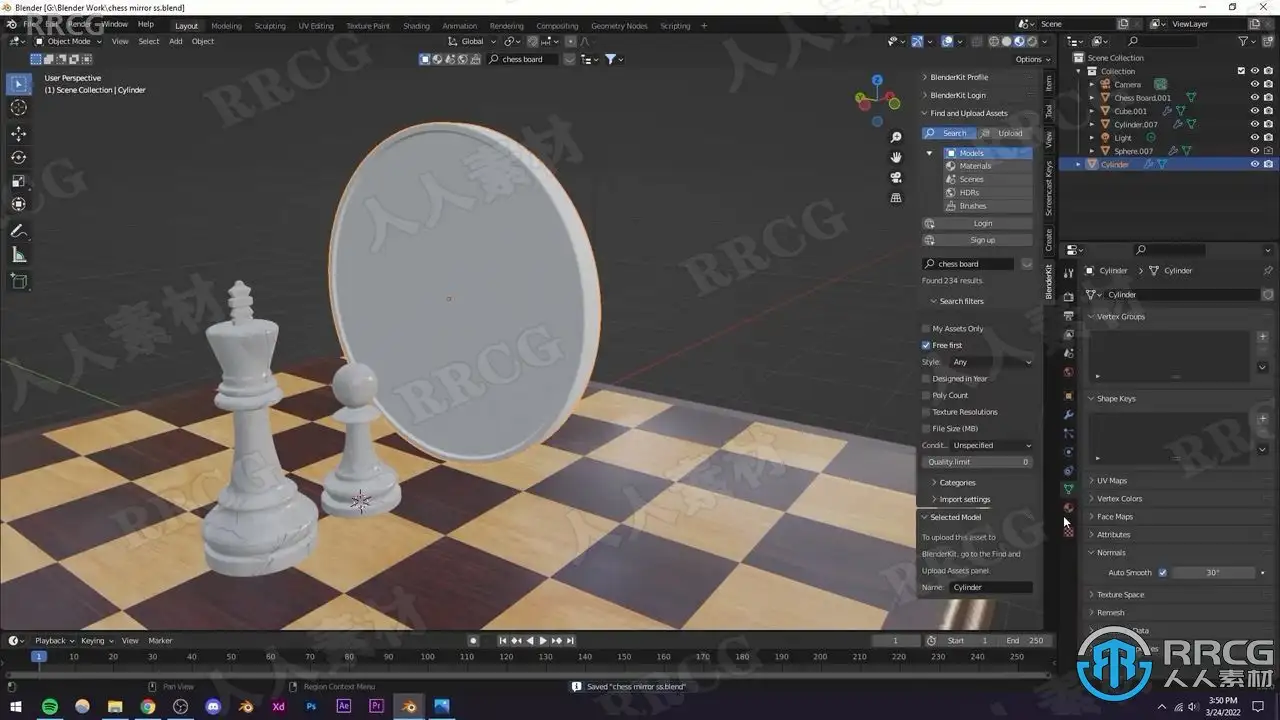The image size is (1280, 720).
Task: Adjust the Quality limit slider
Action: pos(977,462)
